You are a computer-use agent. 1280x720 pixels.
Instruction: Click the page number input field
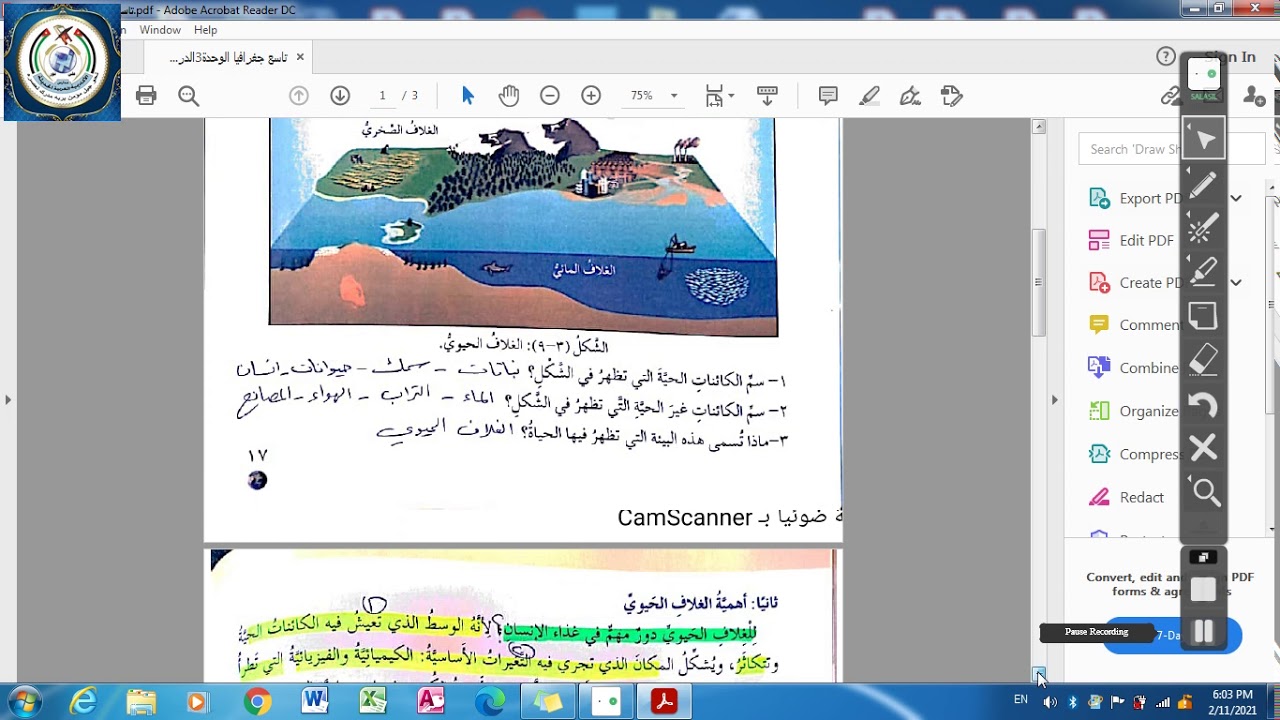click(382, 96)
